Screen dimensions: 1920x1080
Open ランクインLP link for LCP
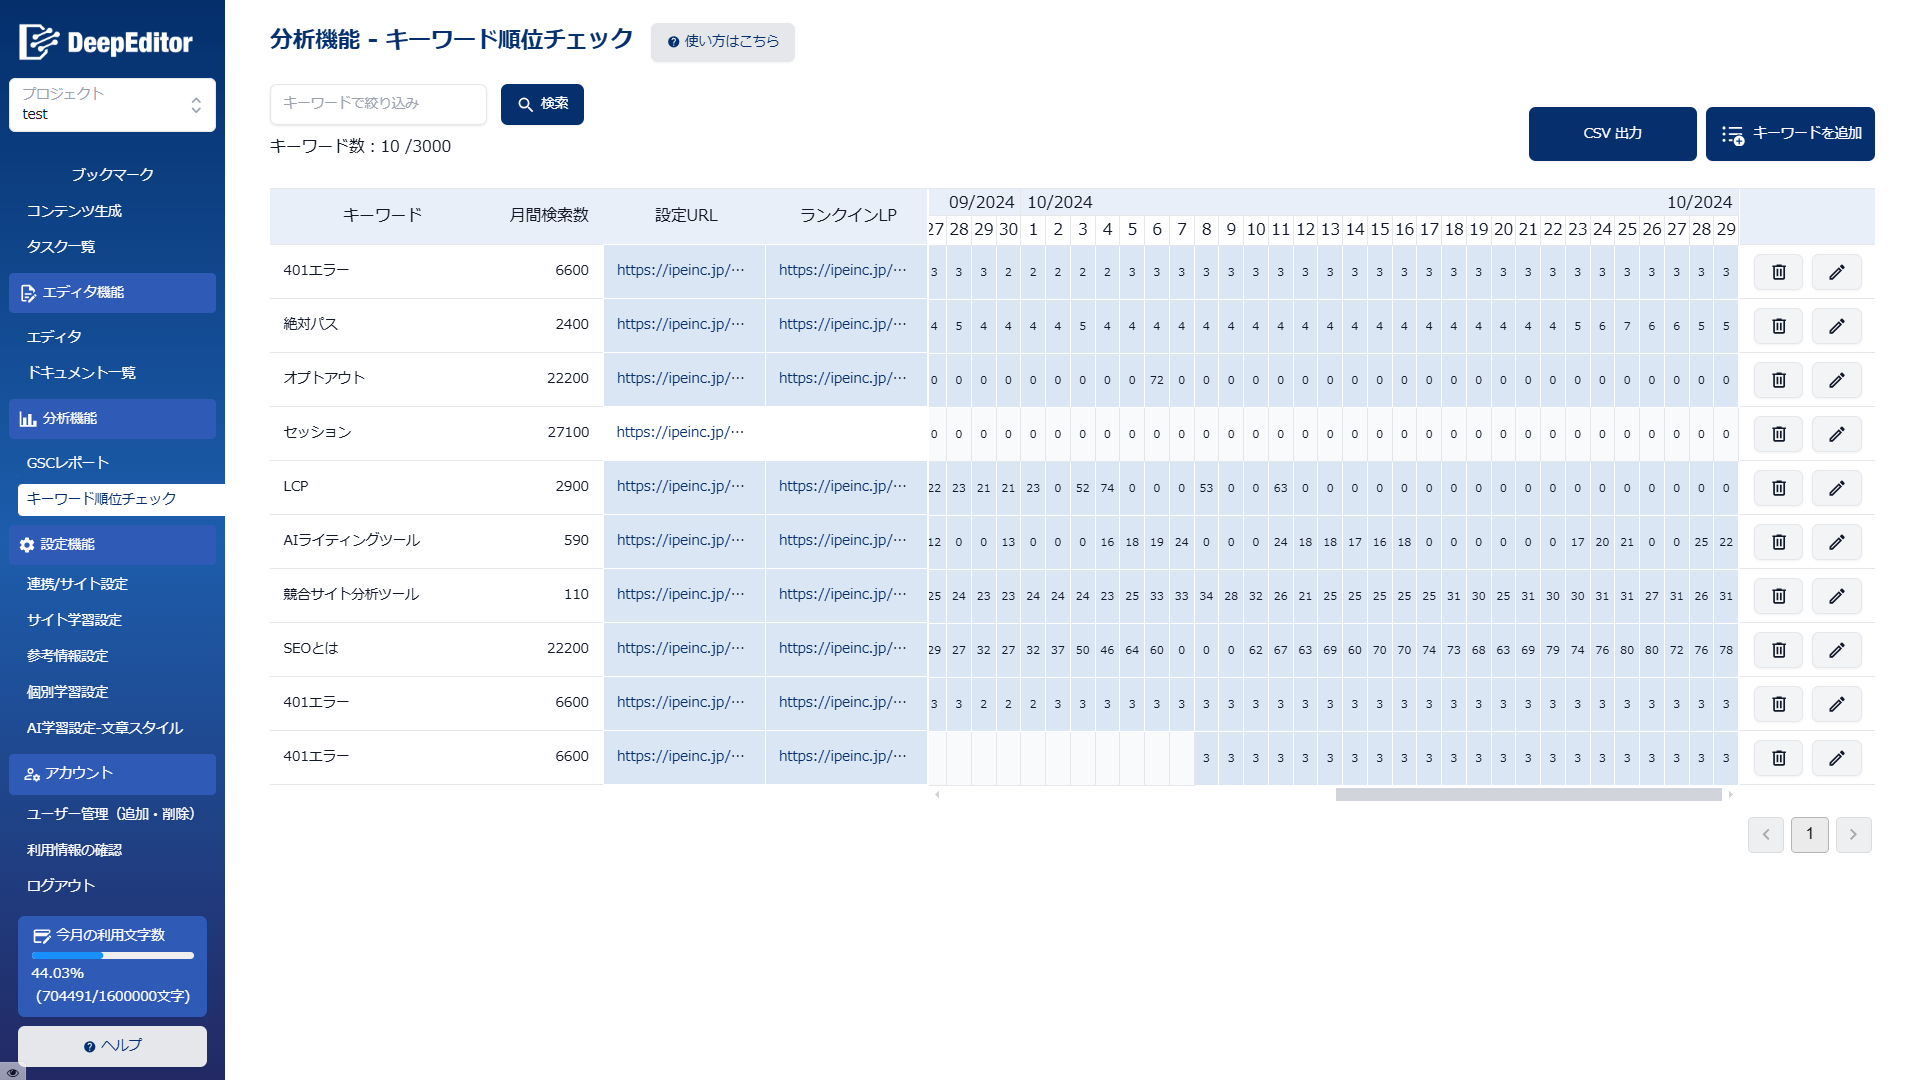(x=842, y=487)
